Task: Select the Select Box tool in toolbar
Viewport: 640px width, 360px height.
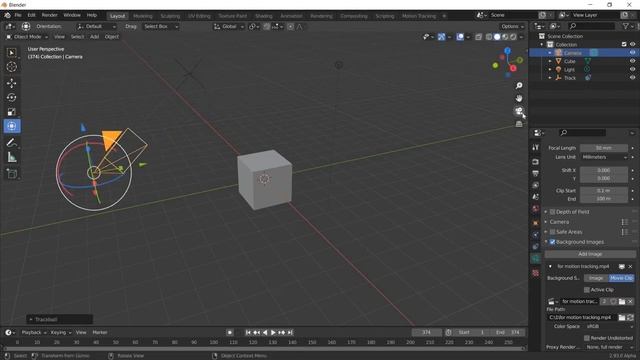Action: click(11, 53)
